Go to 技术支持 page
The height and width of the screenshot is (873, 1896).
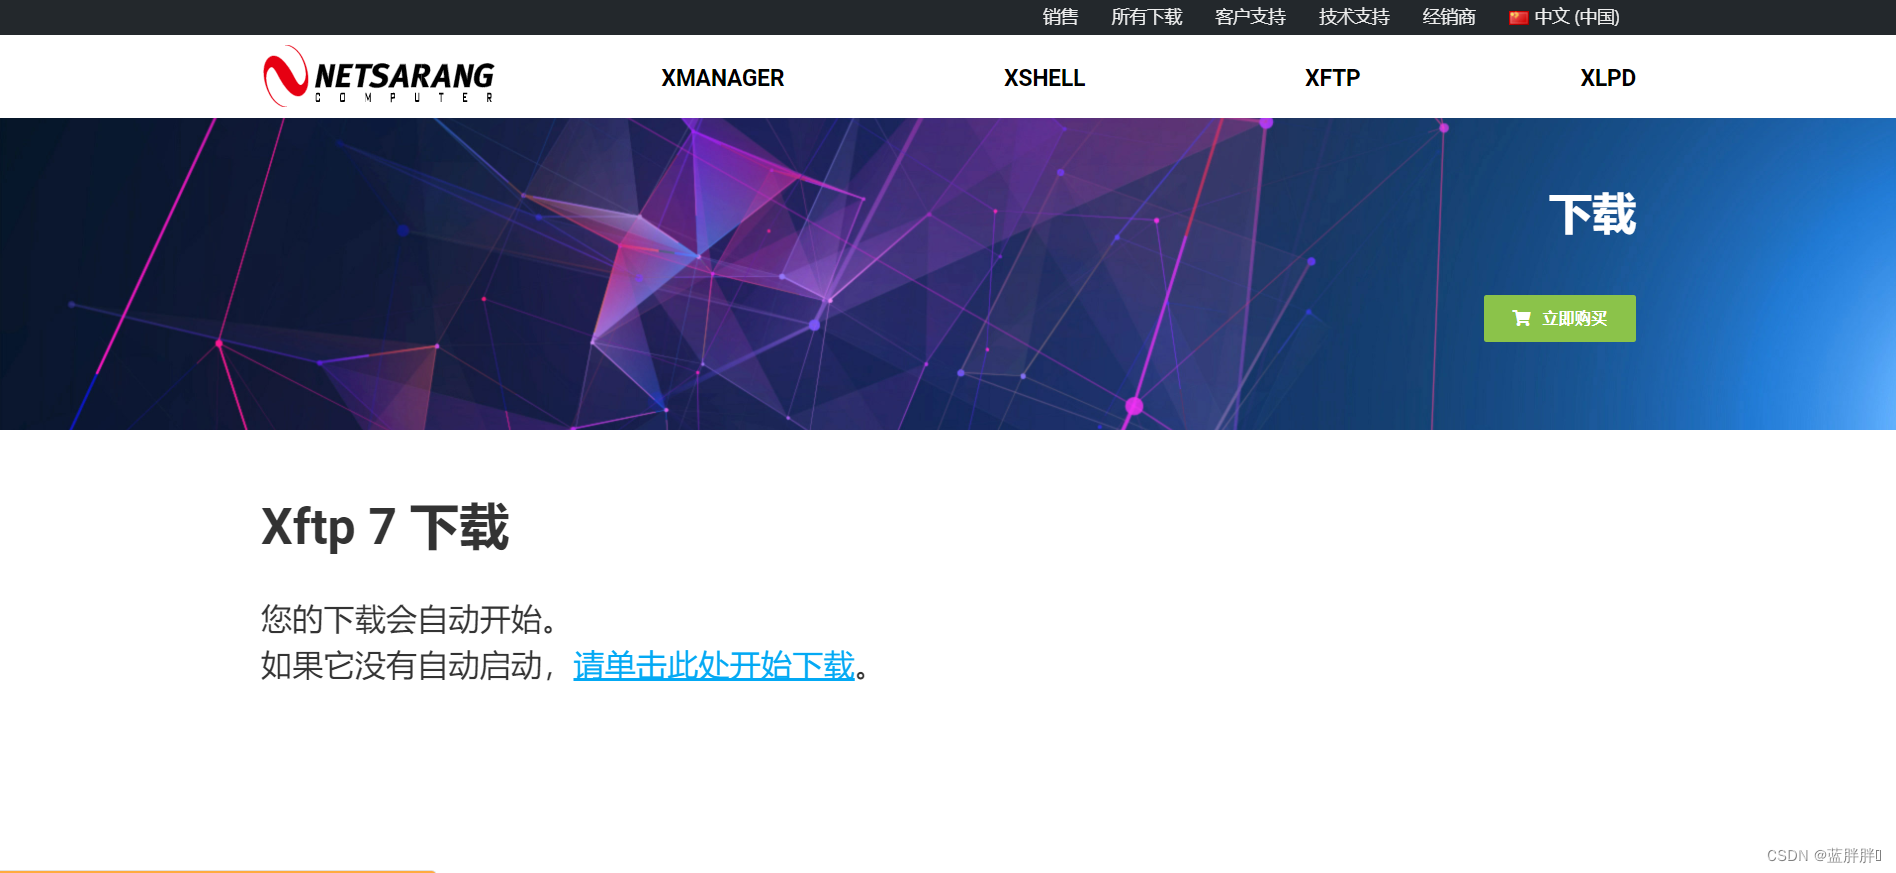[x=1354, y=17]
